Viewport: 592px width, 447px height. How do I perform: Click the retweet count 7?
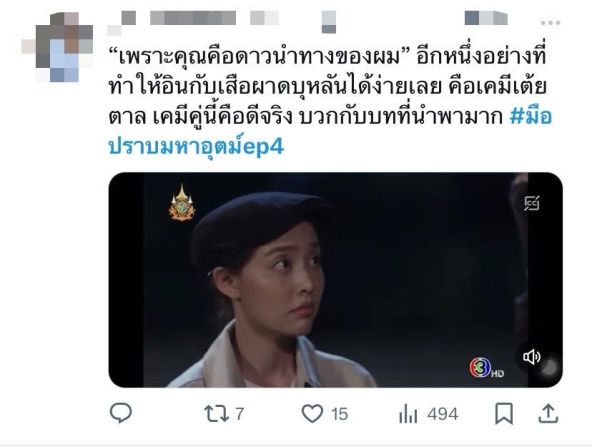pyautogui.click(x=239, y=414)
